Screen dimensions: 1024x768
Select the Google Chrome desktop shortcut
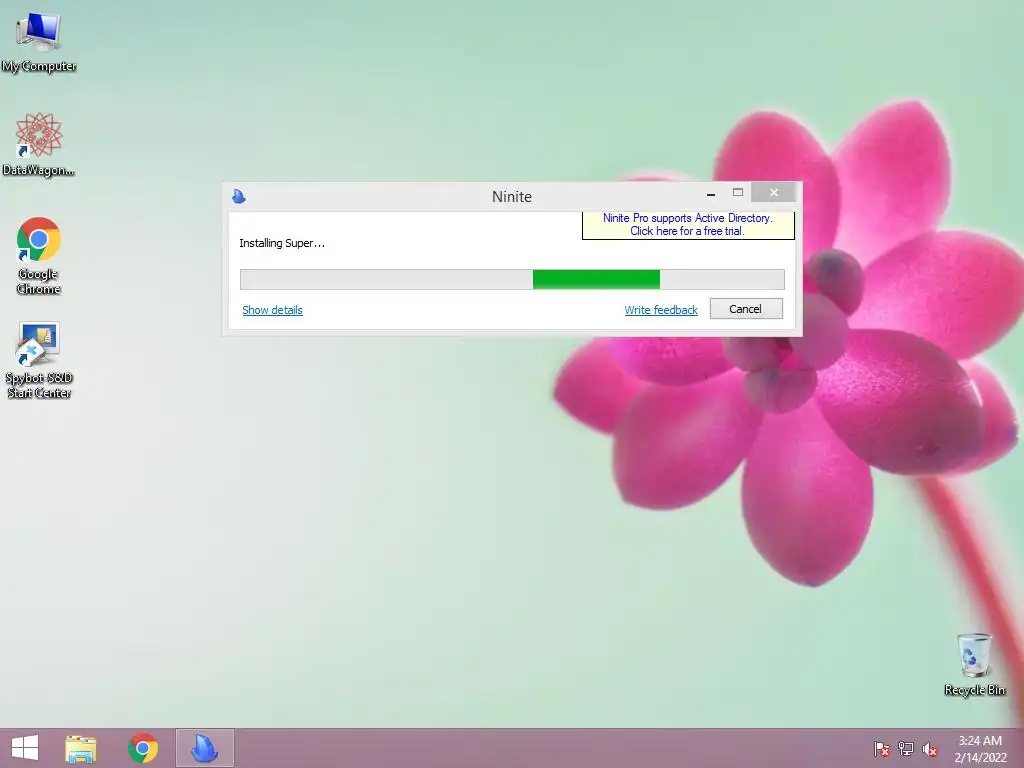click(39, 255)
